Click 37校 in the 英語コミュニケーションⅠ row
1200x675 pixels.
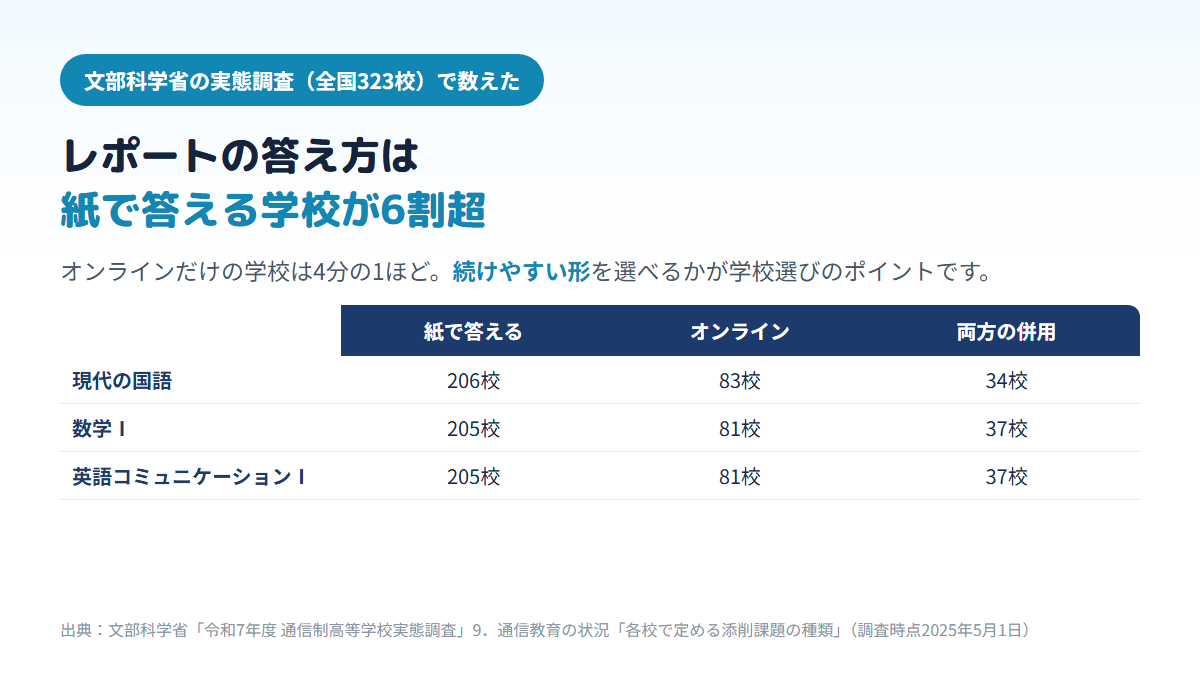[1006, 477]
